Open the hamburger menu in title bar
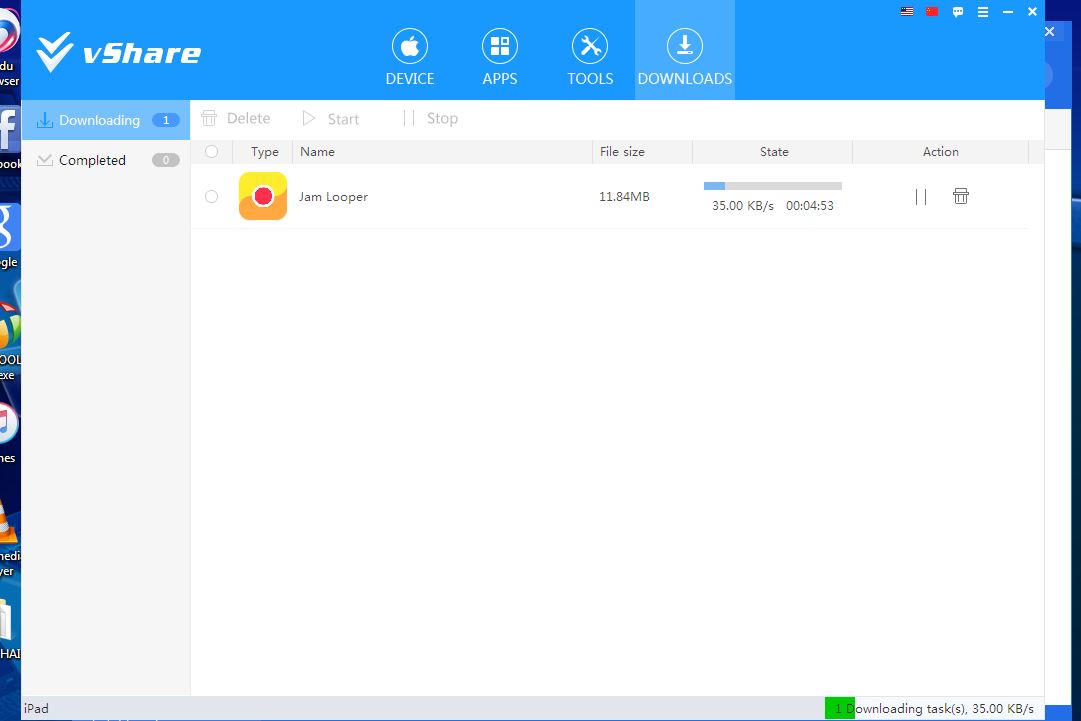Viewport: 1081px width, 721px height. 983,12
